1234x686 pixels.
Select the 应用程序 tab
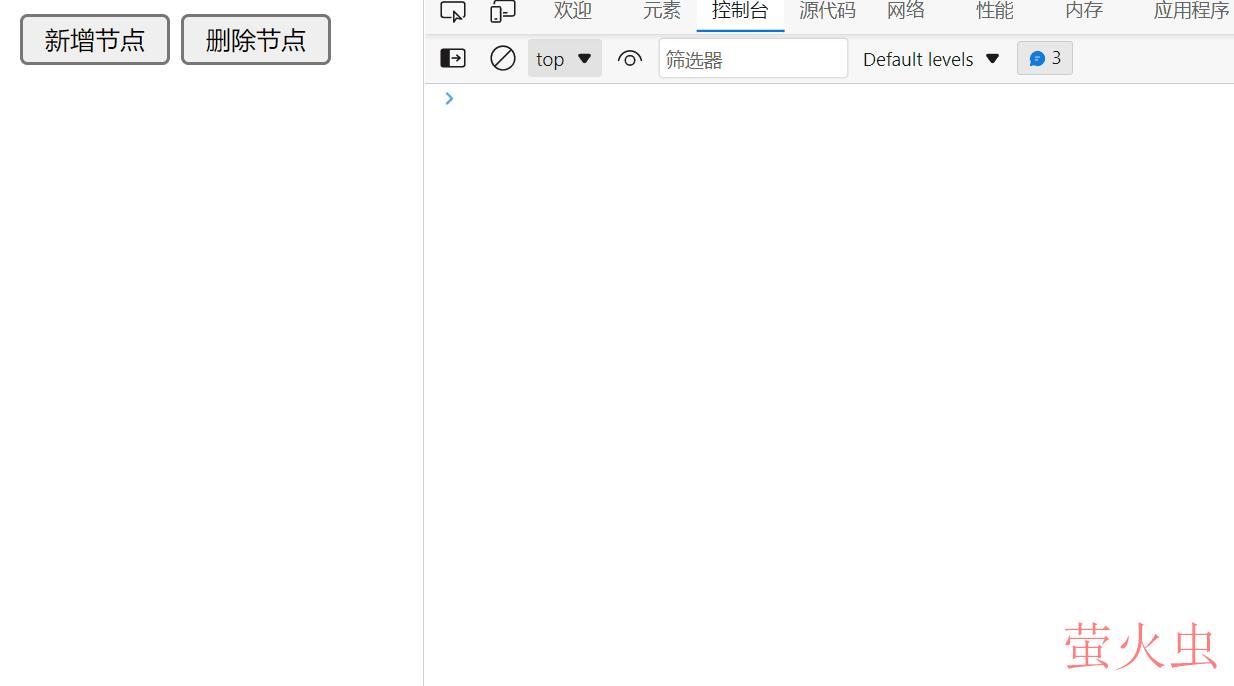[x=1190, y=11]
